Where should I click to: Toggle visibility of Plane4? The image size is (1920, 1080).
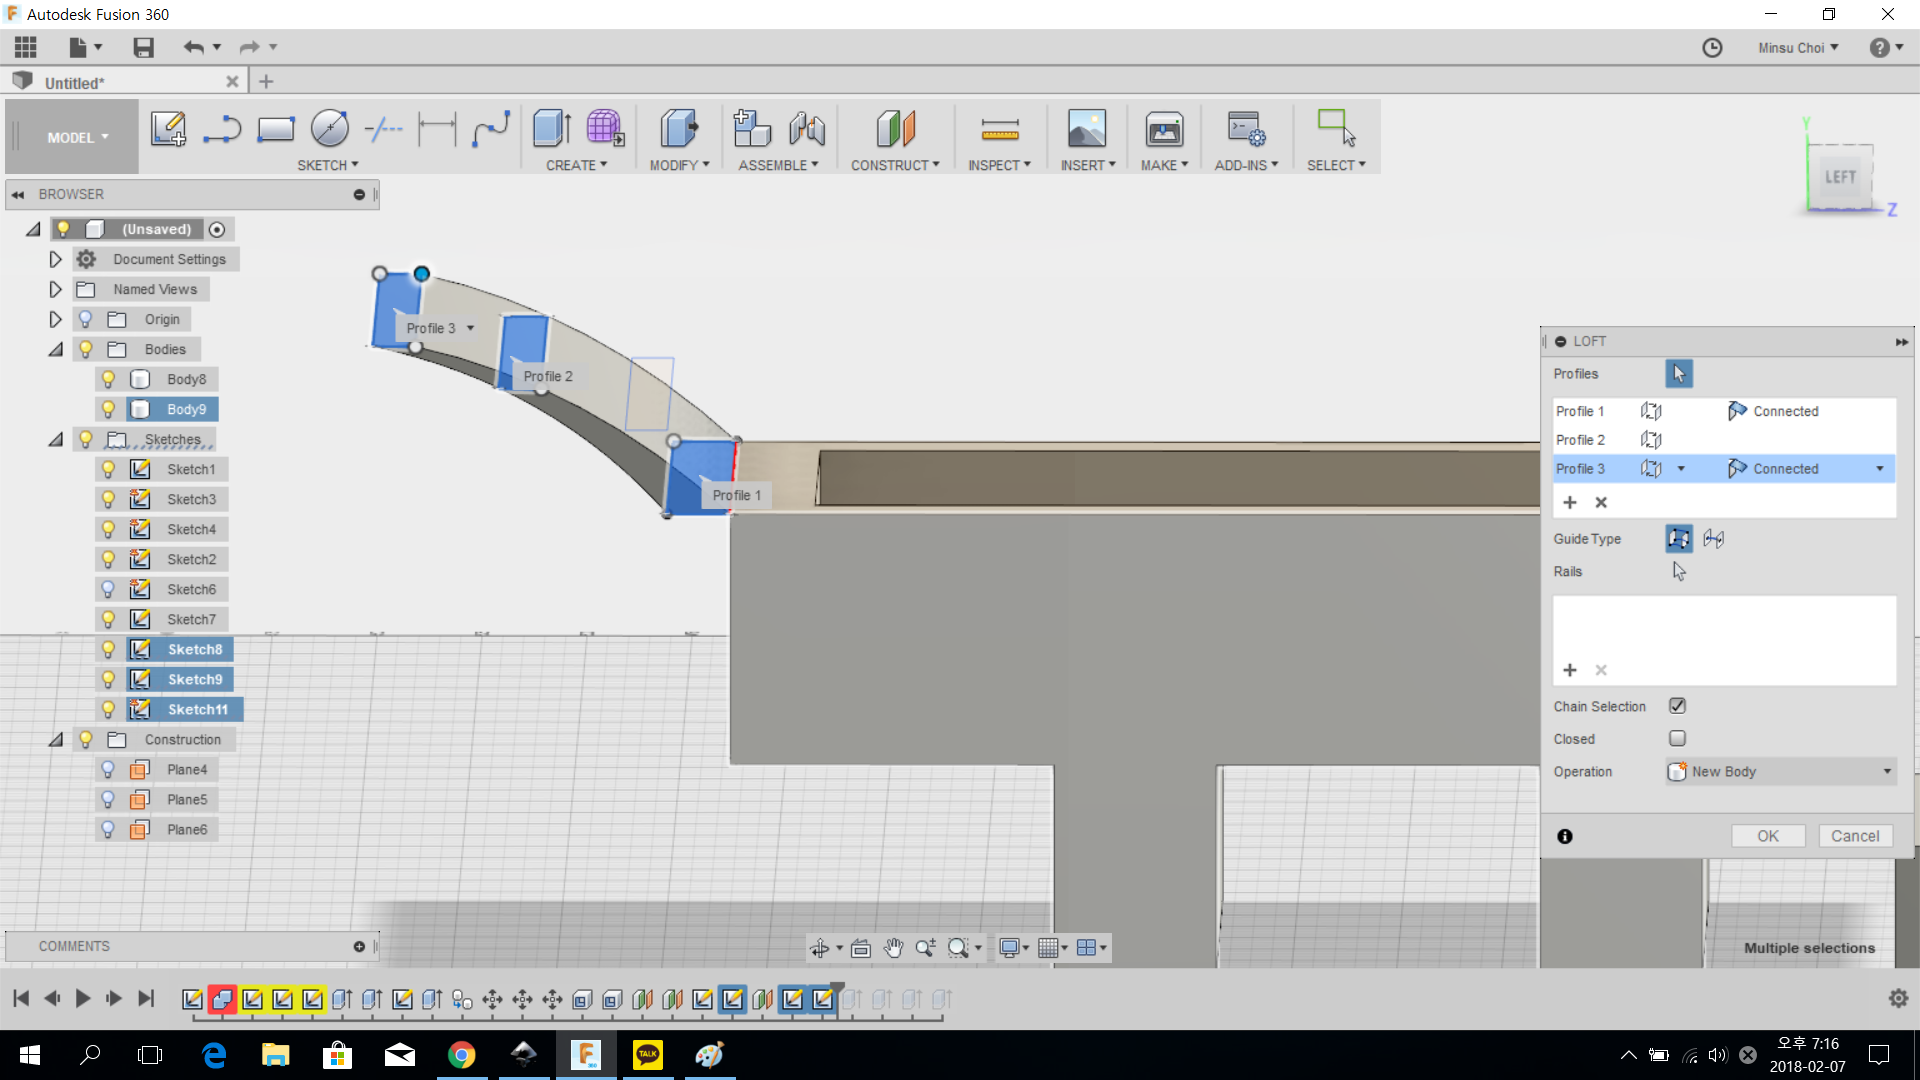pyautogui.click(x=109, y=769)
